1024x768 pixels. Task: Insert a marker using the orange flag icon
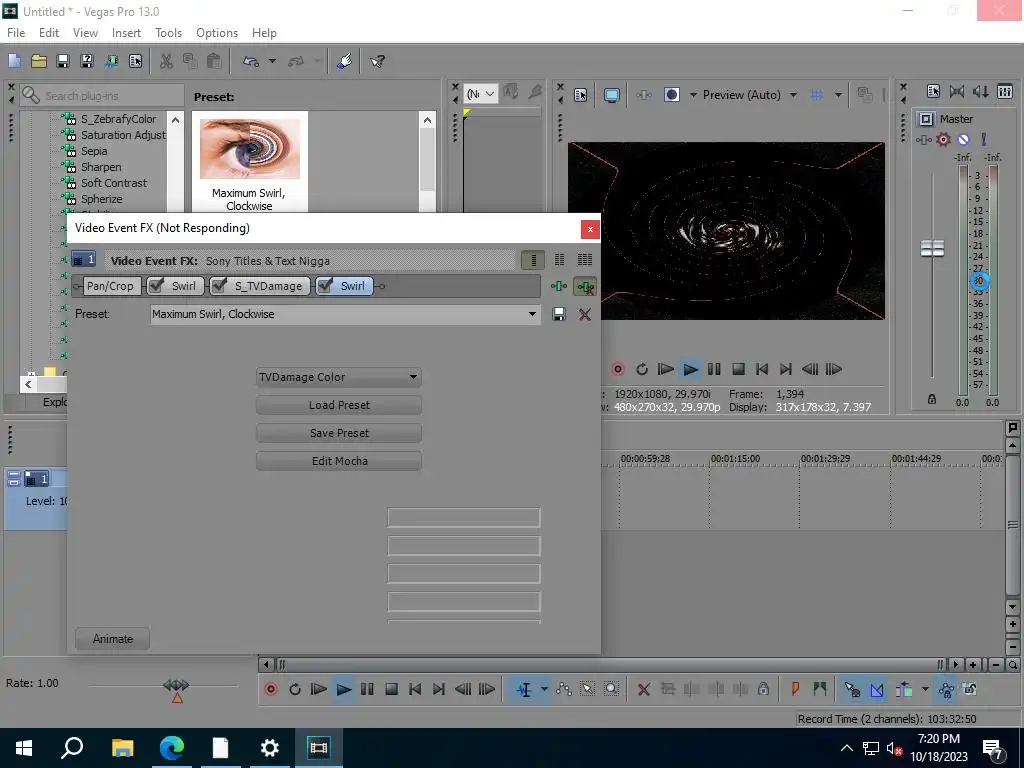pos(795,689)
